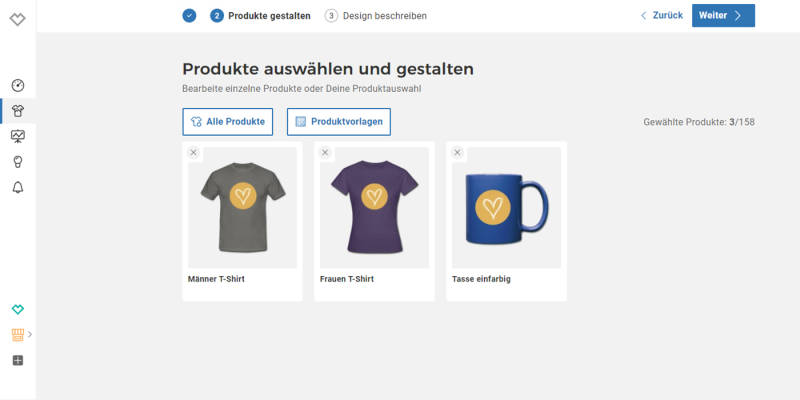The image size is (800, 400).
Task: Go back with the Zurück link
Action: point(662,16)
